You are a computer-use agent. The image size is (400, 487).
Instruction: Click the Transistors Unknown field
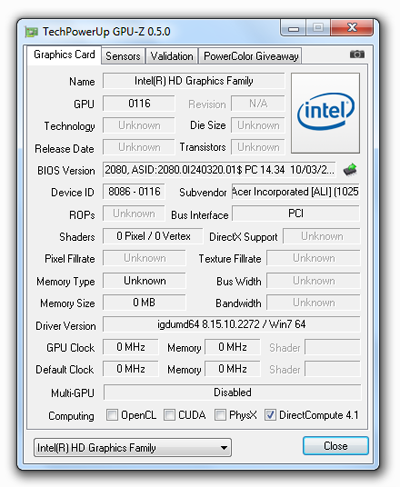coord(258,147)
